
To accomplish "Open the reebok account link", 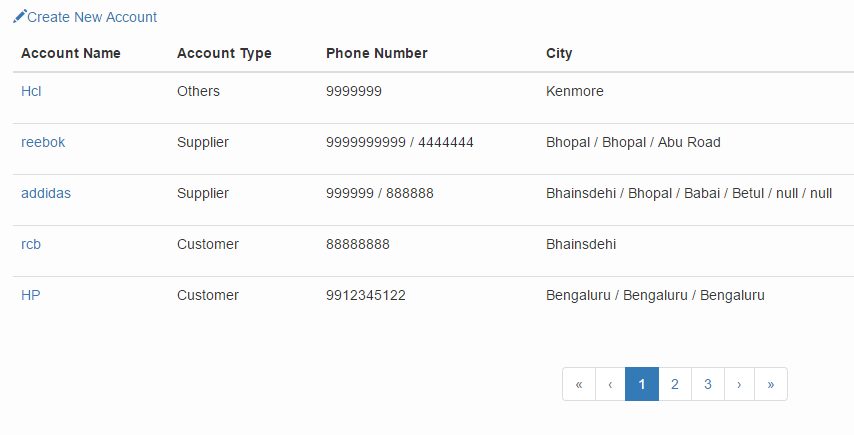I will [x=43, y=142].
